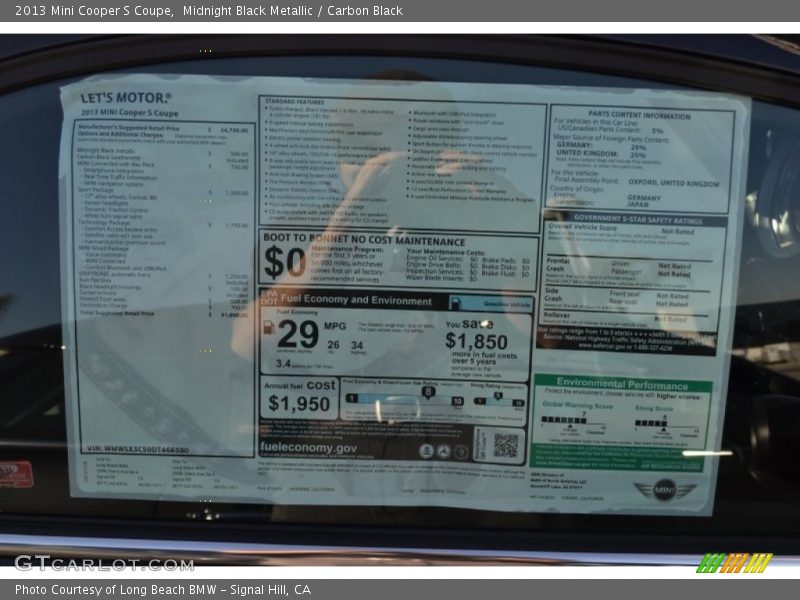Image resolution: width=800 pixels, height=600 pixels.
Task: Click 'GOVERNMENT 5-STAR SAFETY RATINGS' header
Action: click(x=638, y=219)
